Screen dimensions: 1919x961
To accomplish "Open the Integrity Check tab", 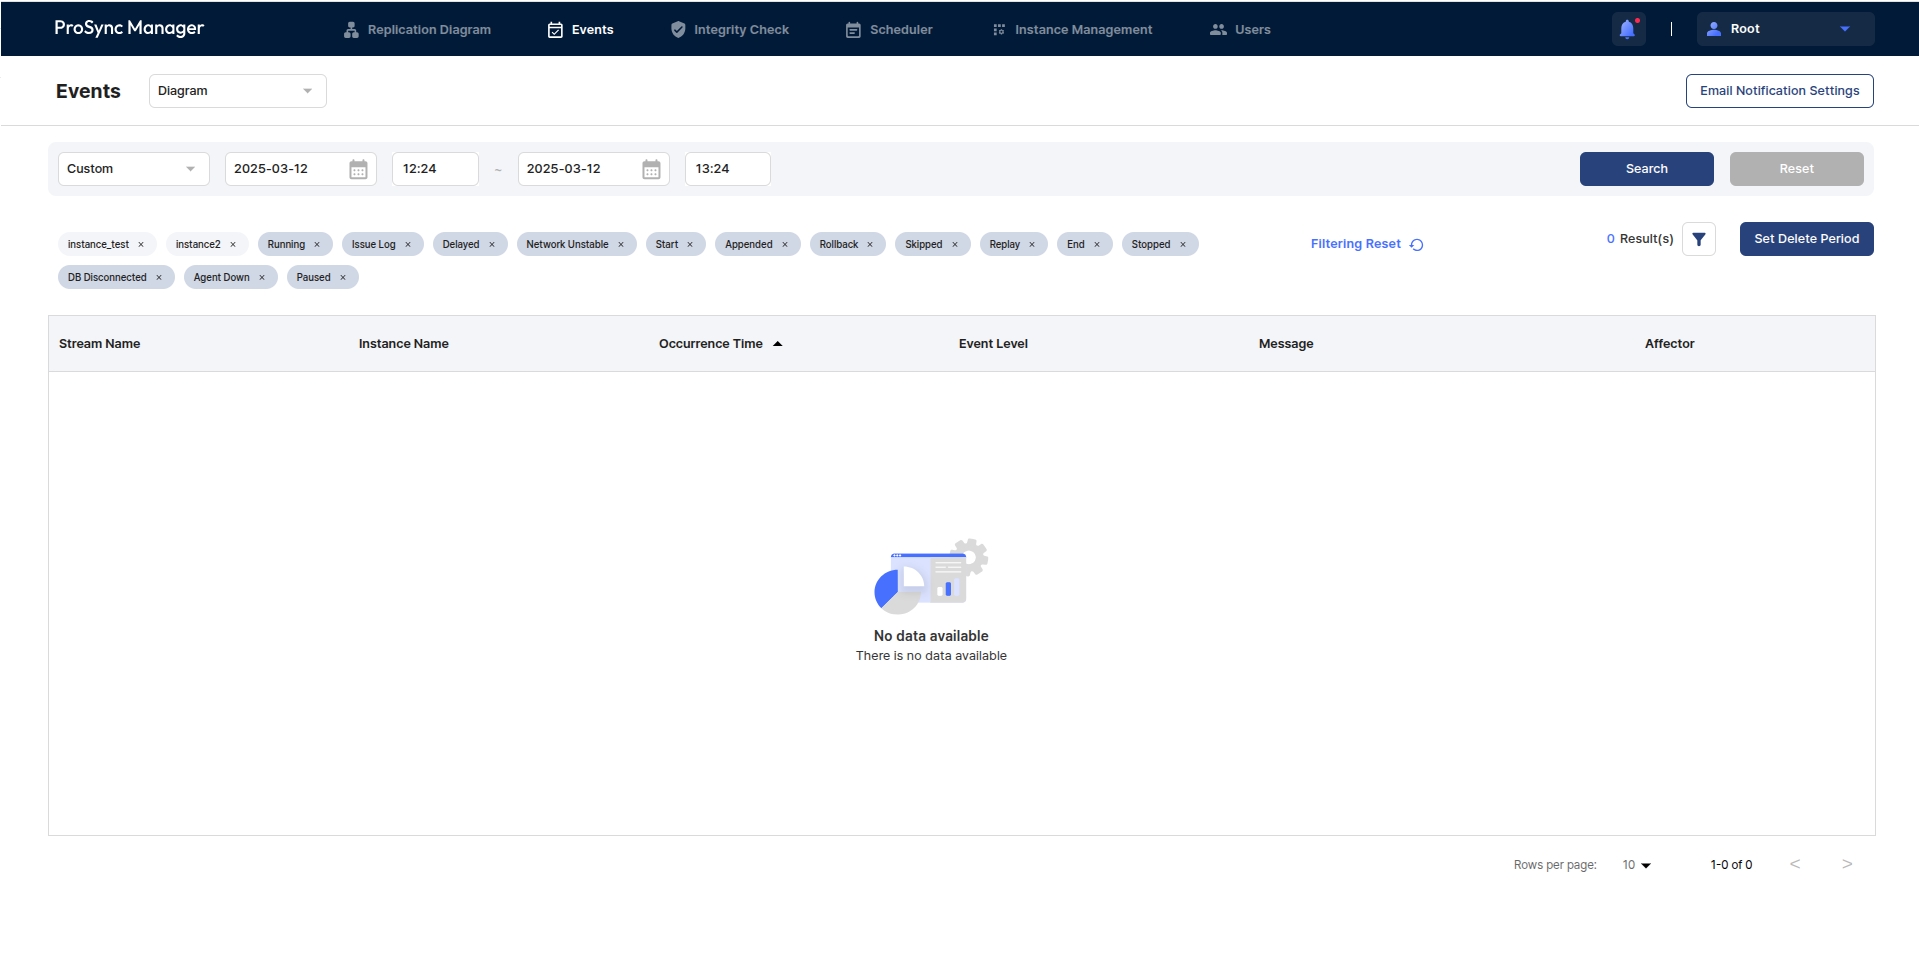I will 729,30.
